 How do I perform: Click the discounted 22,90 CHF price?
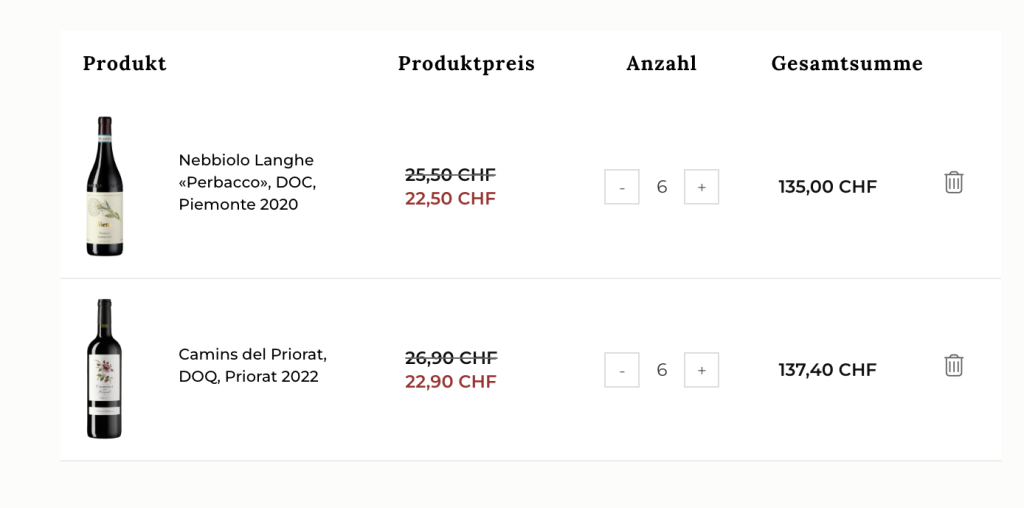[x=451, y=381]
